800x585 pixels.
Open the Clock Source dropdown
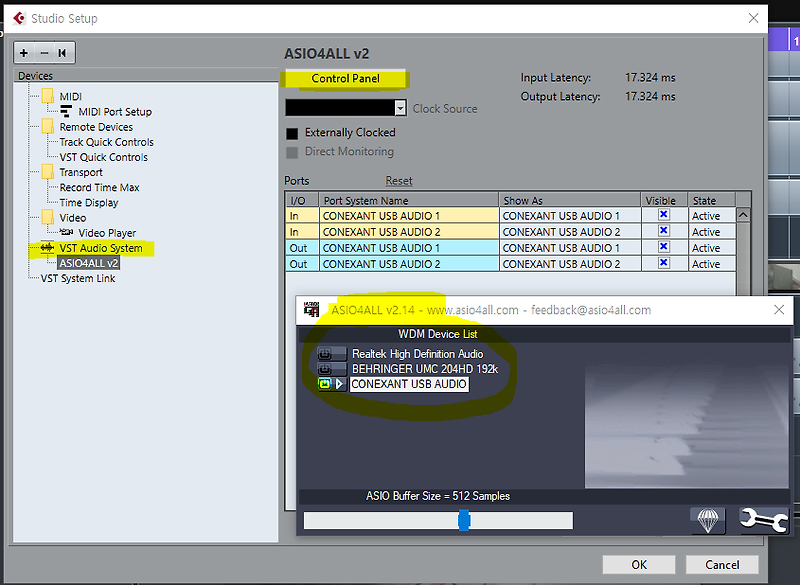(400, 107)
